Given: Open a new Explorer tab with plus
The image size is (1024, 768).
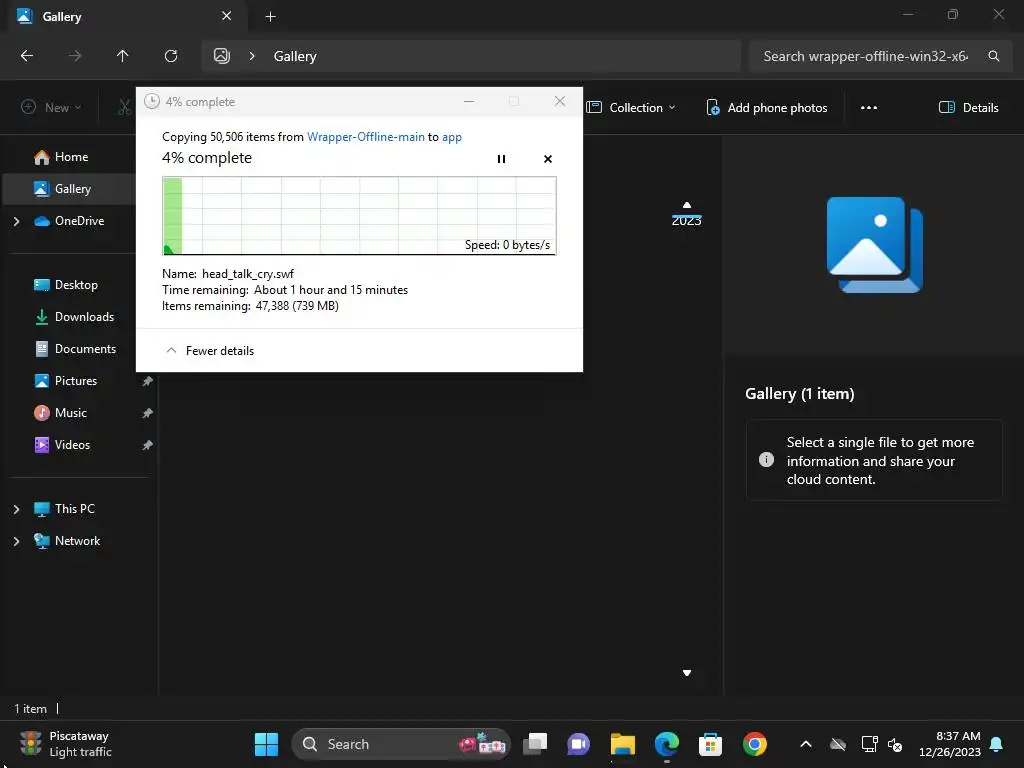Looking at the screenshot, I should point(270,17).
